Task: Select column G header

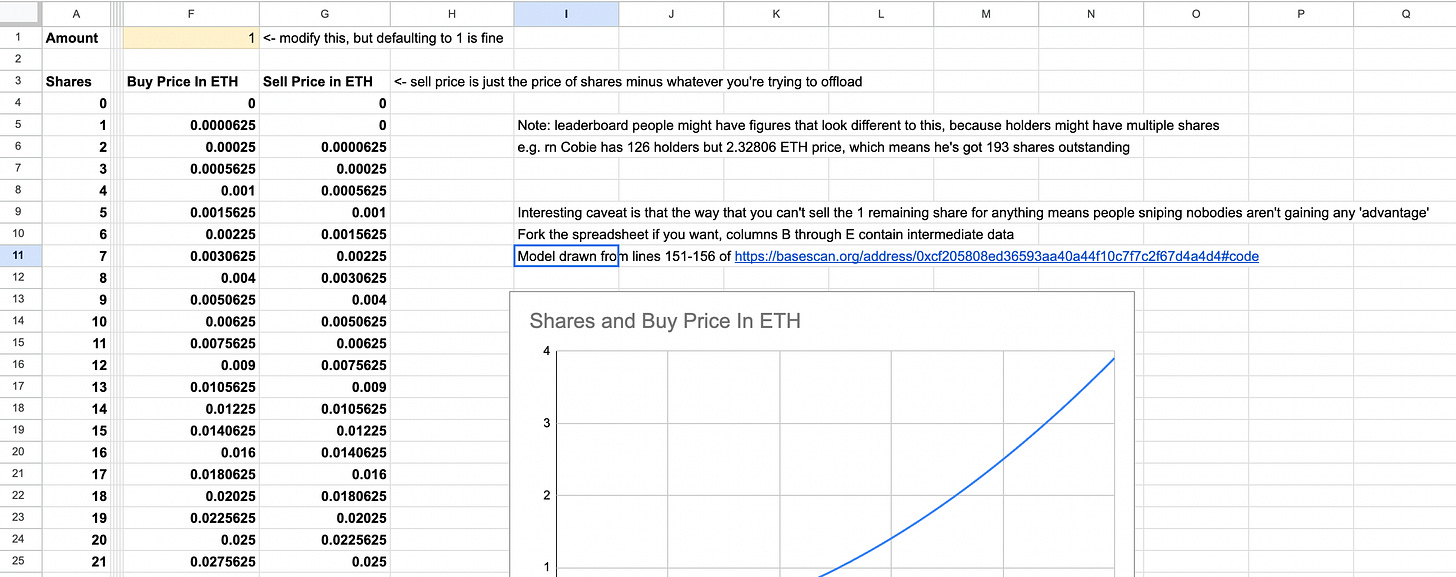Action: 325,13
